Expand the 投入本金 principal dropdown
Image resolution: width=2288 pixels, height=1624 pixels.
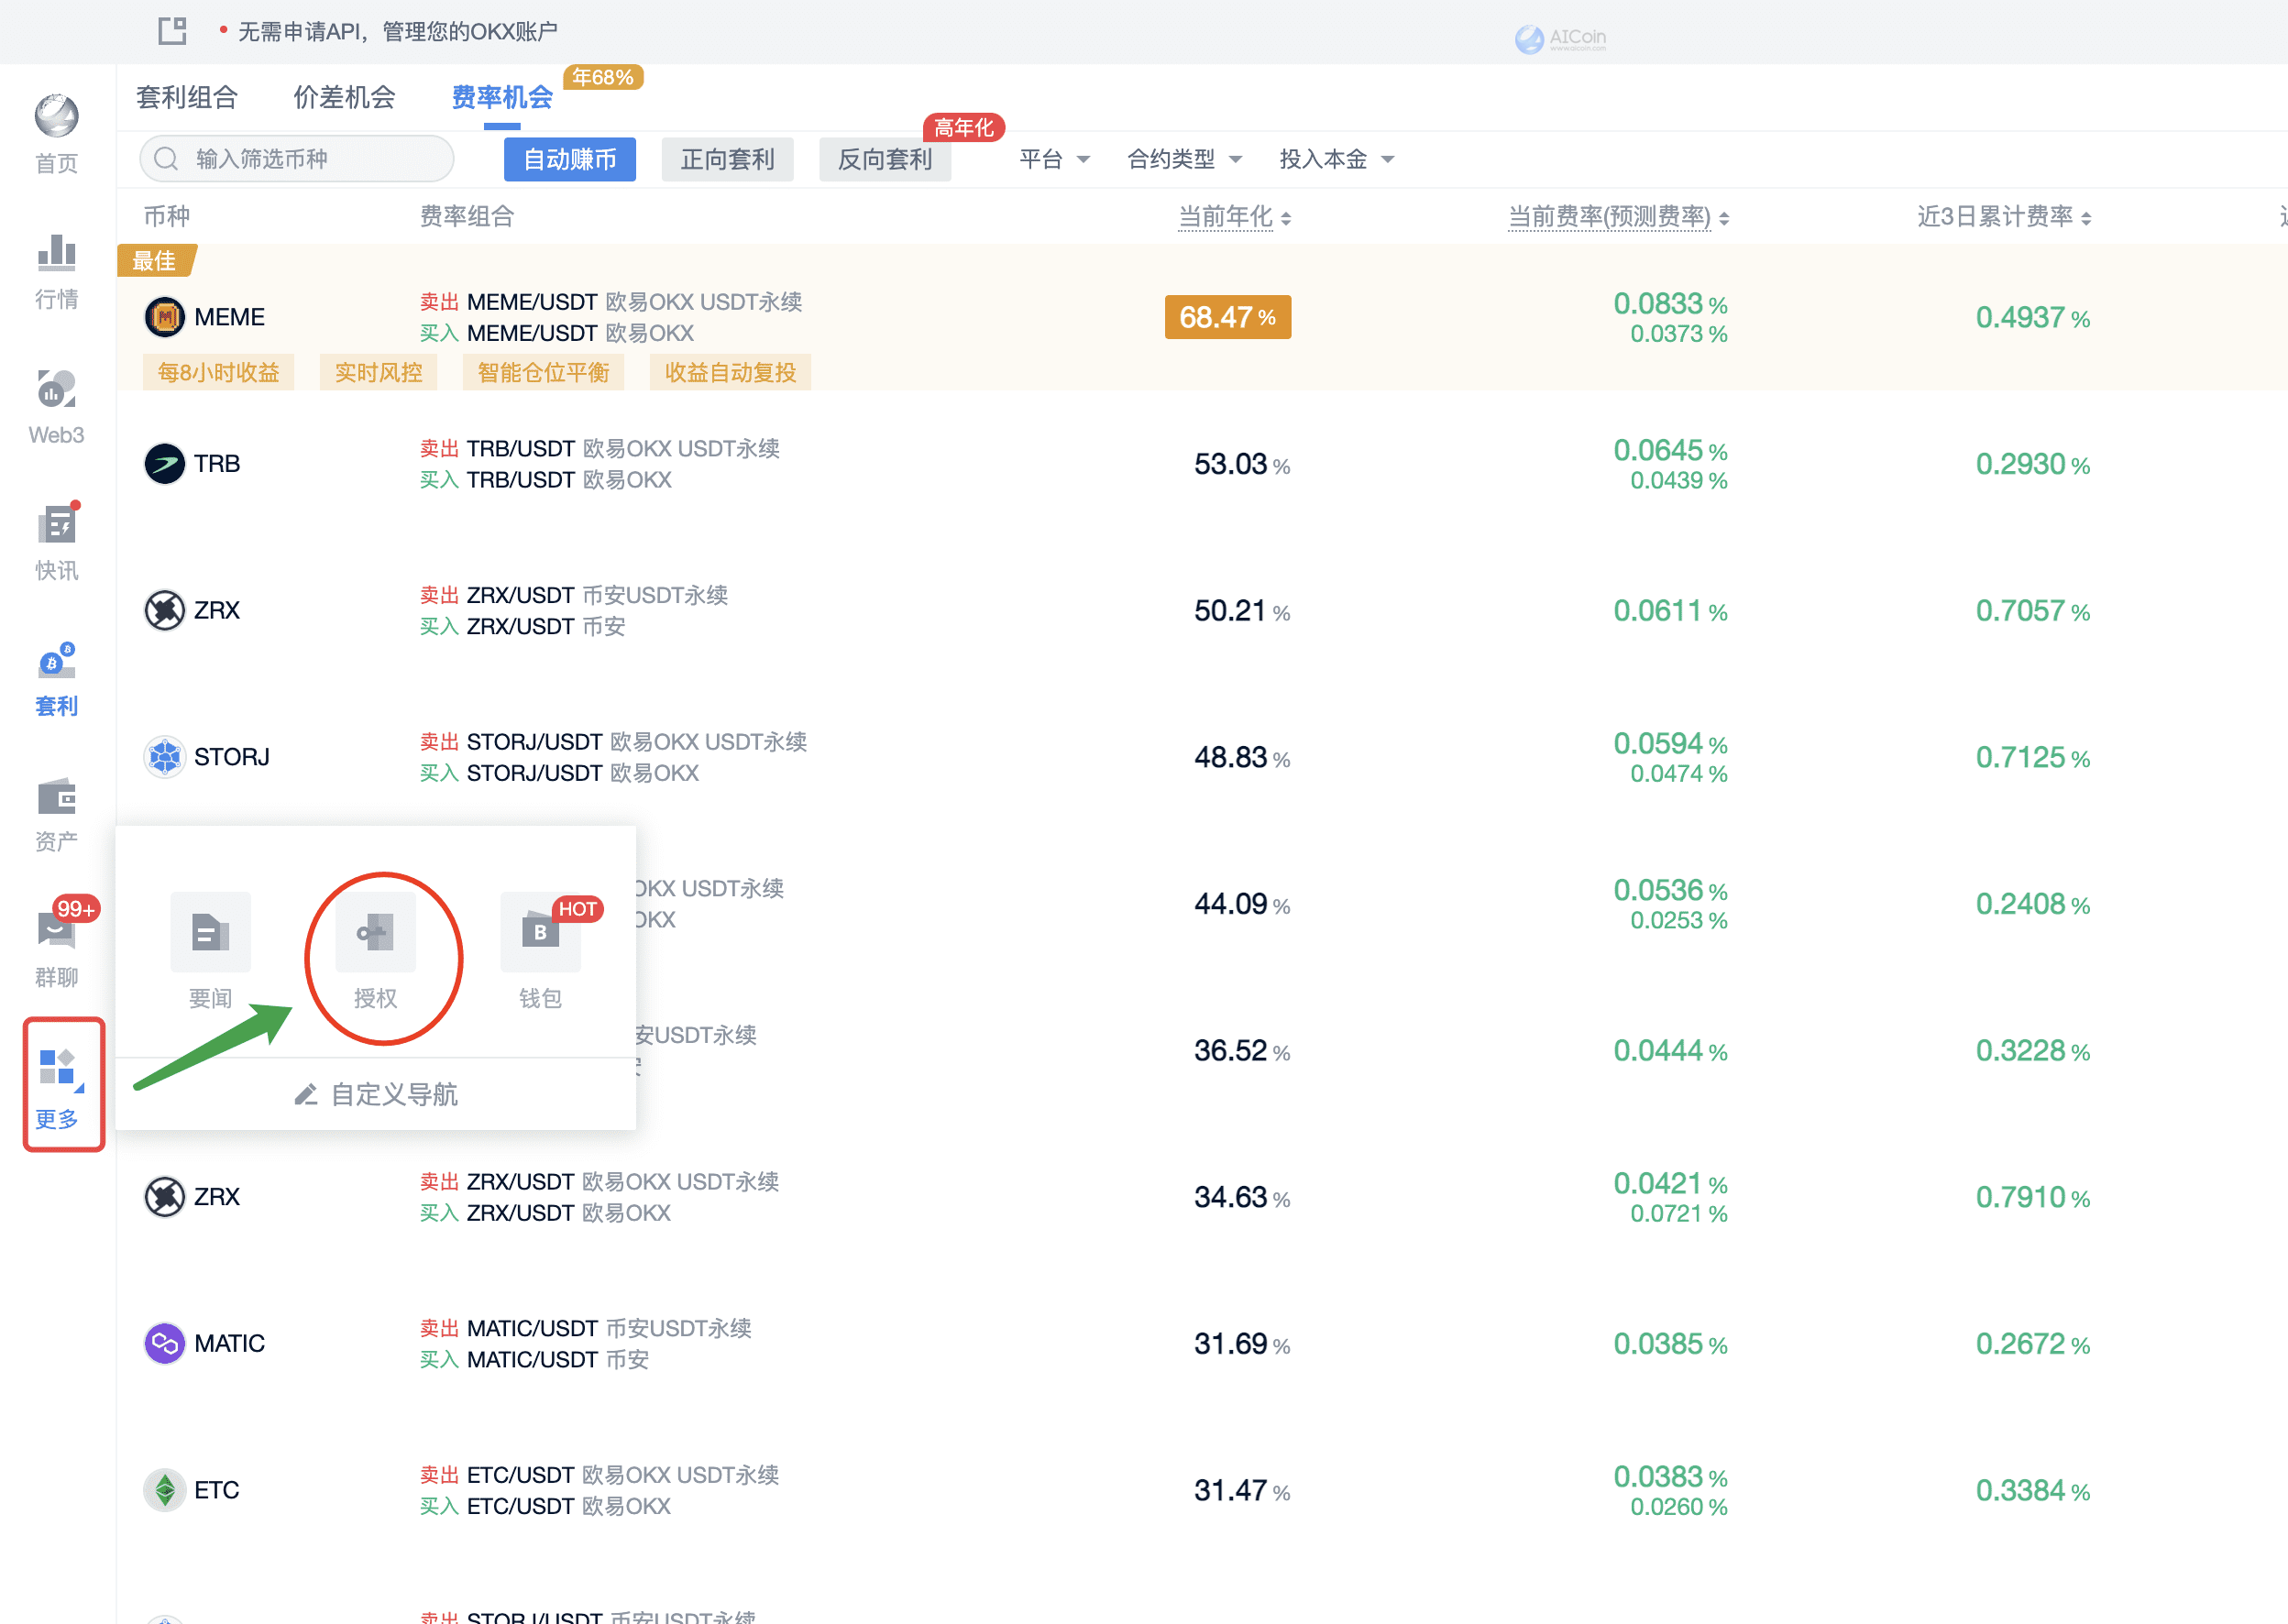[1337, 159]
